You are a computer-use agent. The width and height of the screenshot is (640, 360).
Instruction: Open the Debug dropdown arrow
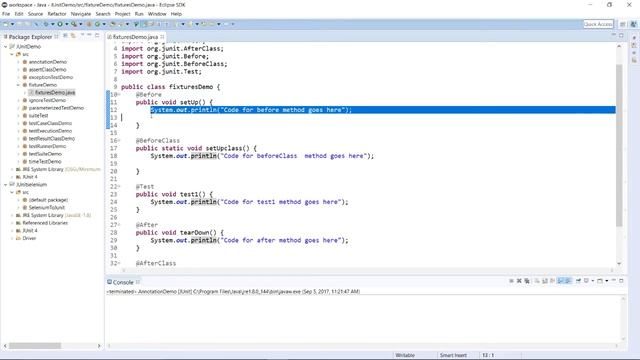53,24
